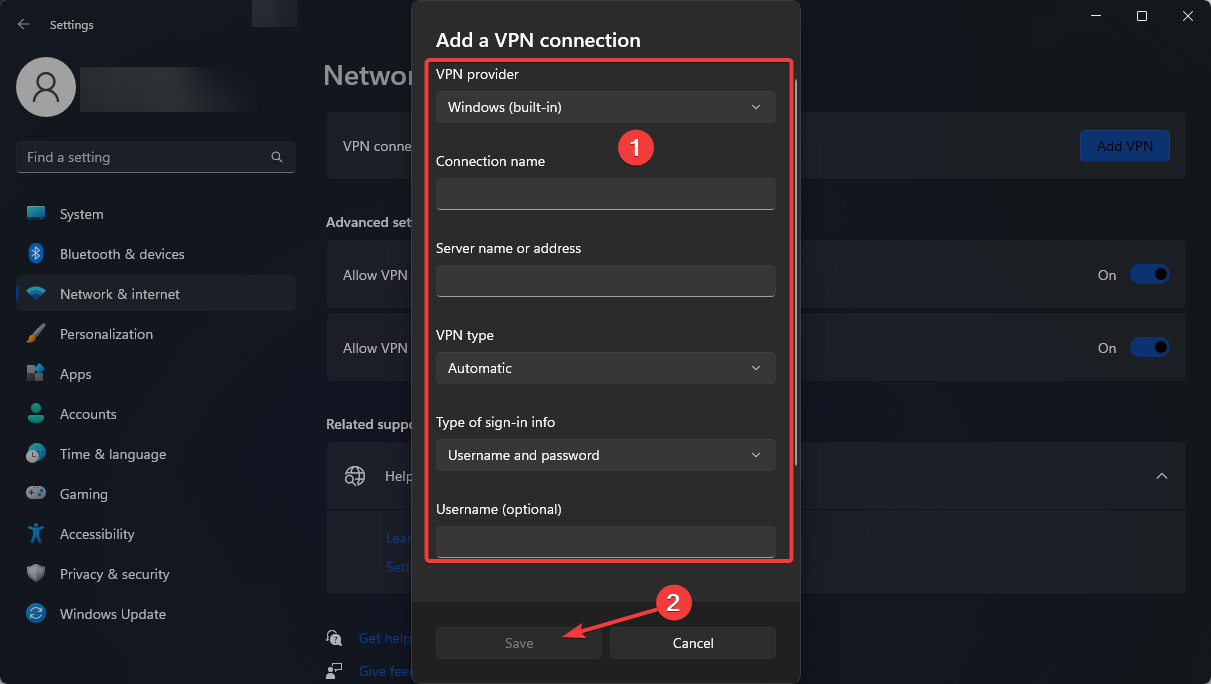Click the Connection name input field
Screen dimensions: 1211x684
tap(605, 194)
